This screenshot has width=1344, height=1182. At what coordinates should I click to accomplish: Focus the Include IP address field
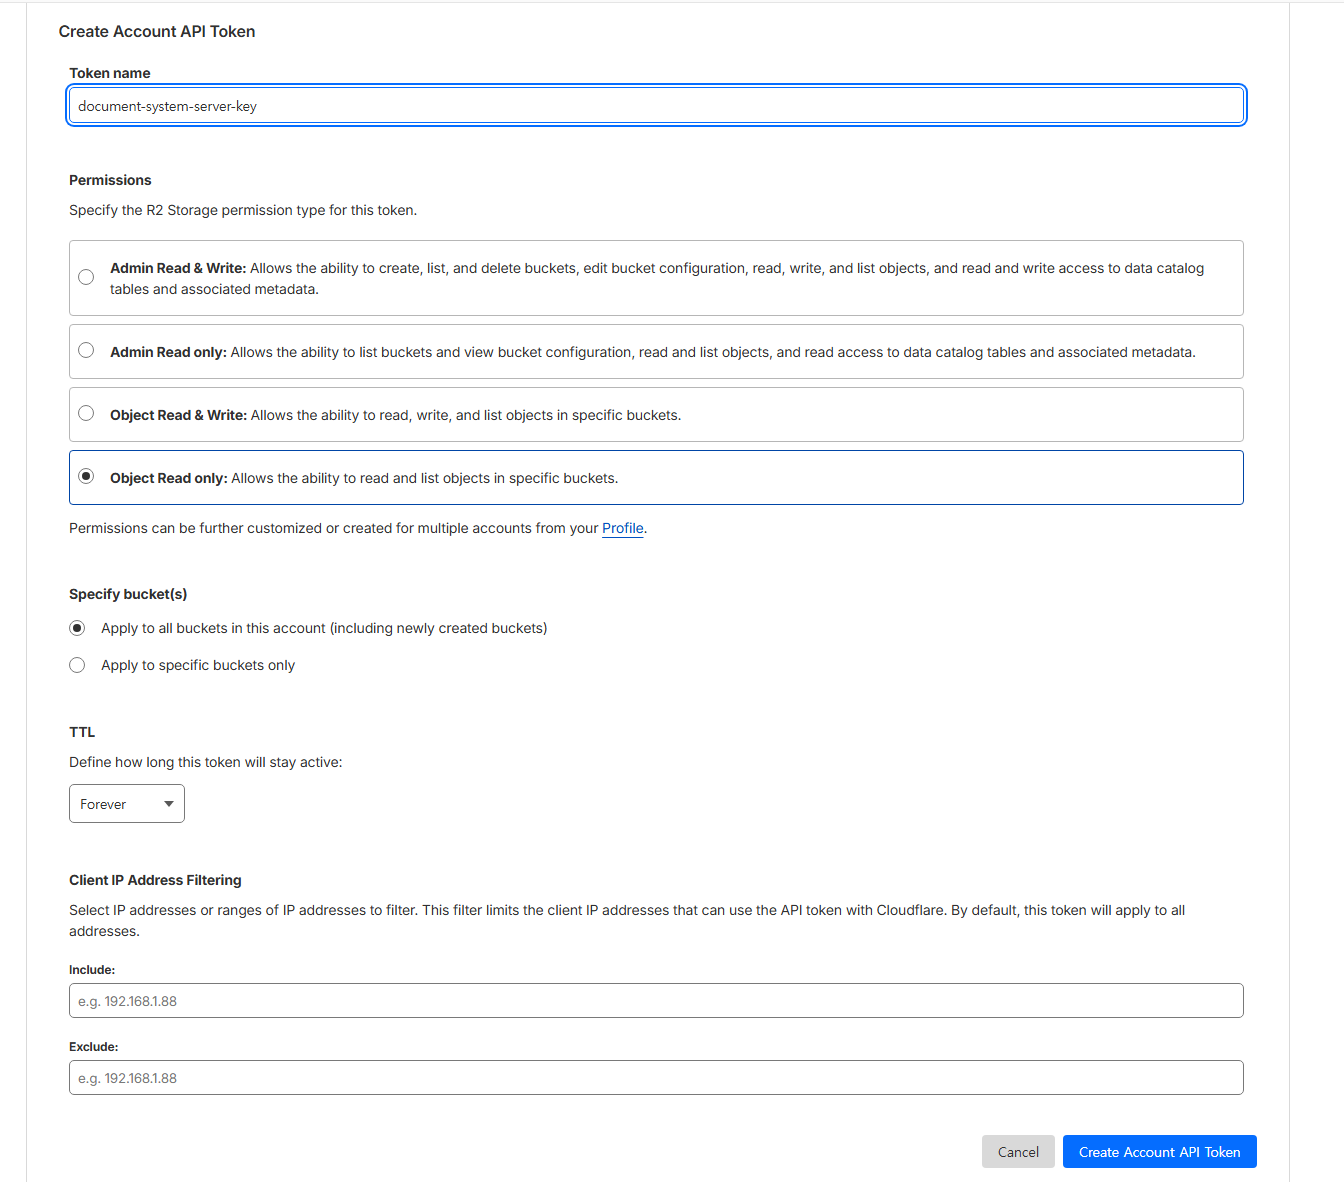point(656,1001)
